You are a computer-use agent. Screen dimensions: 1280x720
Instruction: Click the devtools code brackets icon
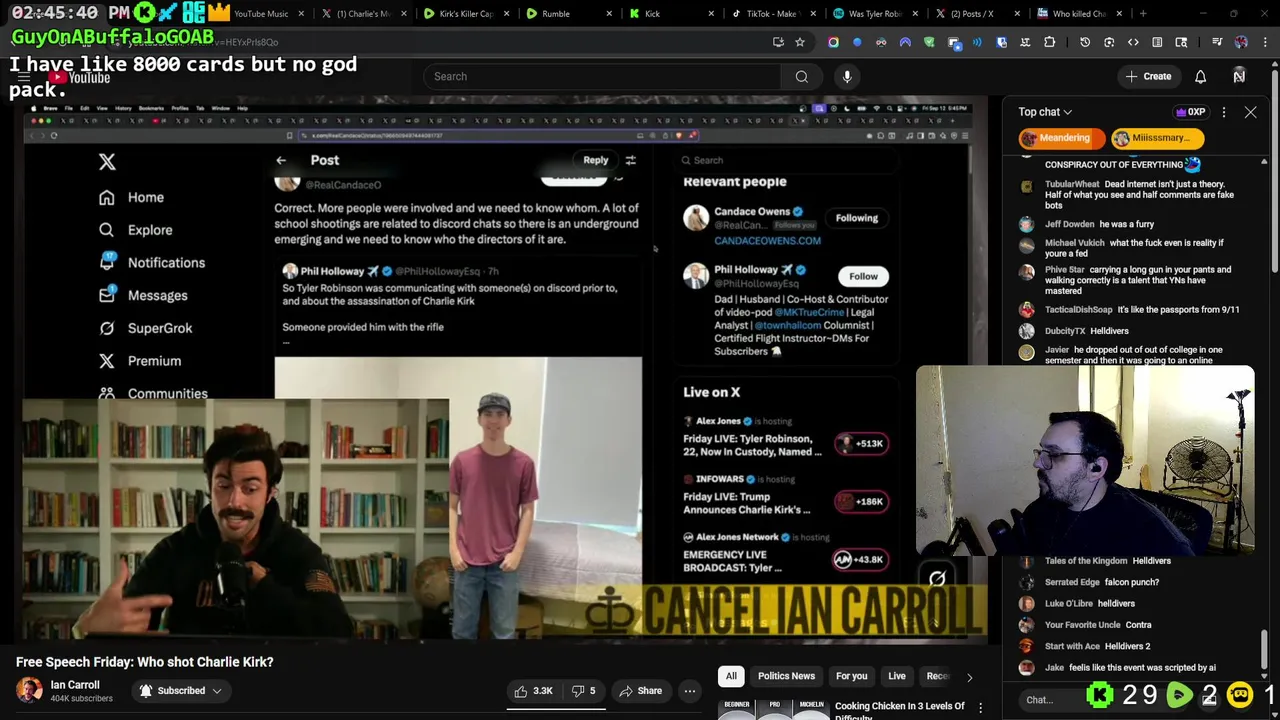1133,42
